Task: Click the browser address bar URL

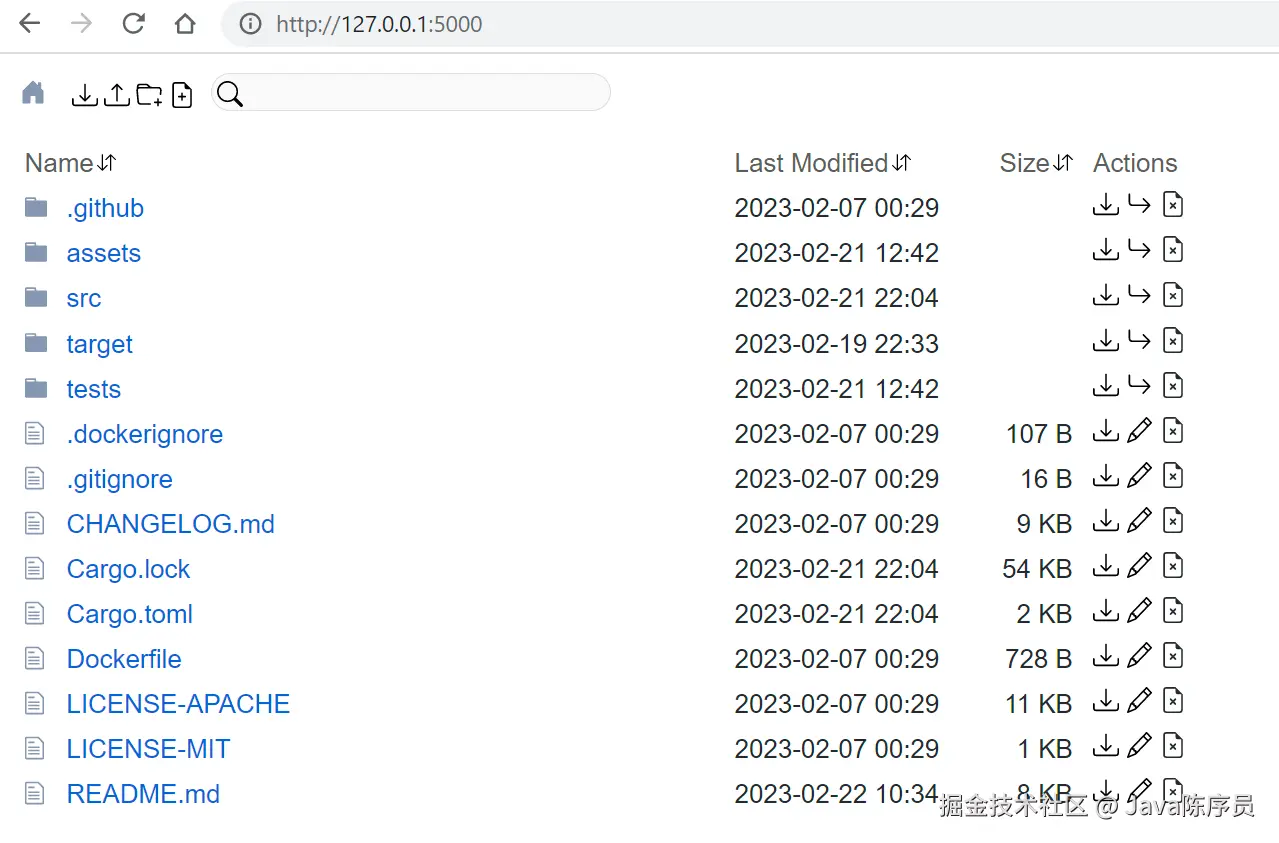Action: point(379,24)
